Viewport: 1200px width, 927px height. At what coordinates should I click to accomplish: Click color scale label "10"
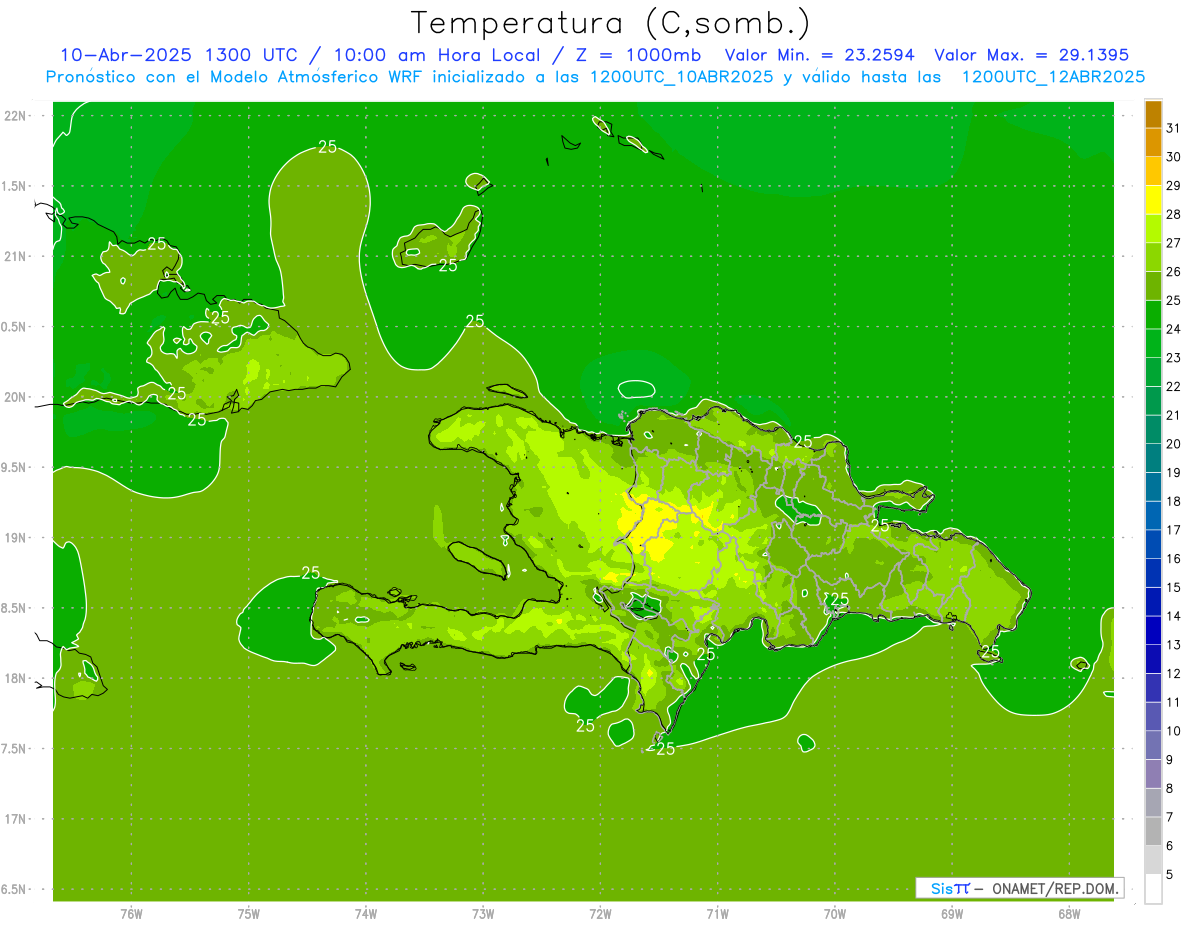click(1174, 731)
